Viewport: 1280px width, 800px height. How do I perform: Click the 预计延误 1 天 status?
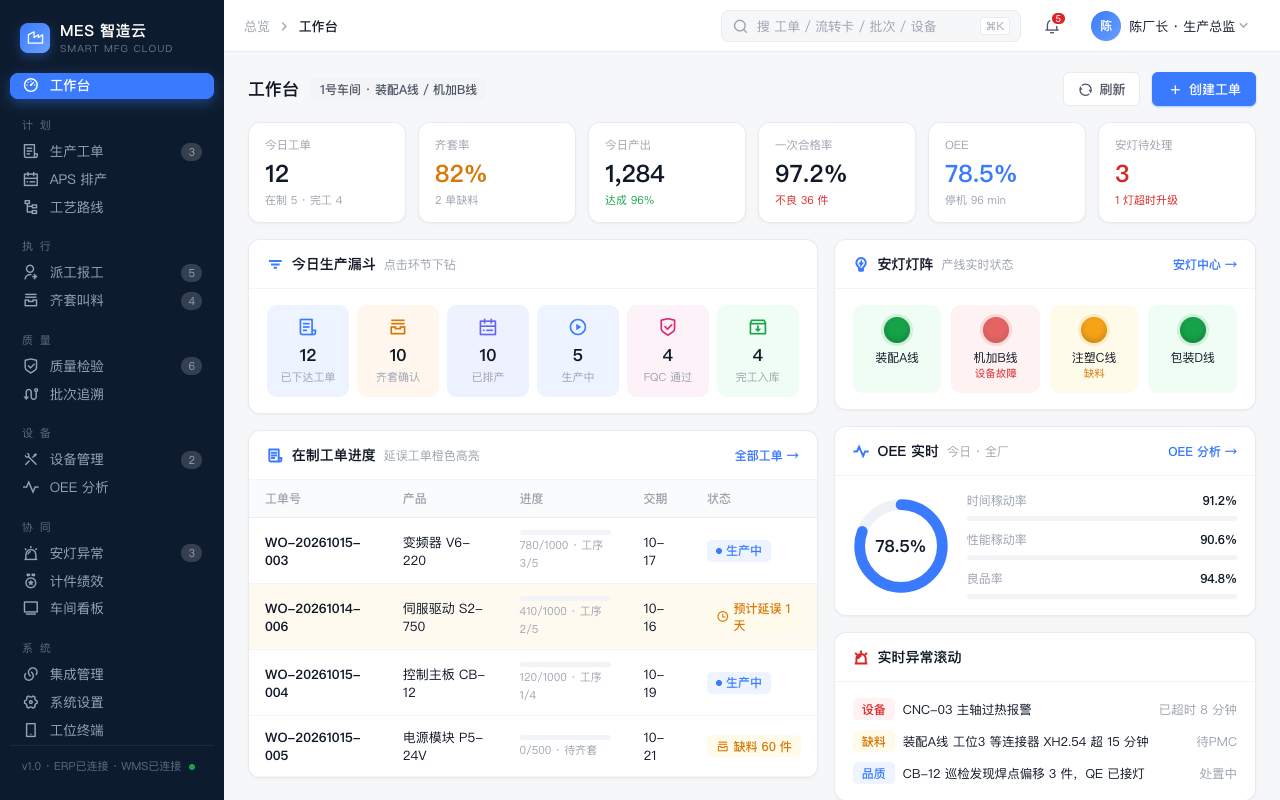(754, 617)
